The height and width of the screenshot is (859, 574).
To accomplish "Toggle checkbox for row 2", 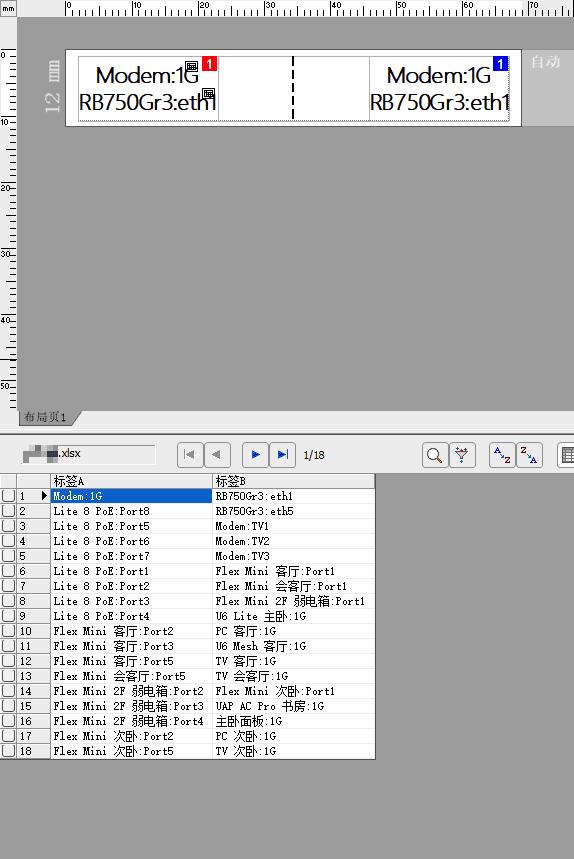I will coord(8,511).
